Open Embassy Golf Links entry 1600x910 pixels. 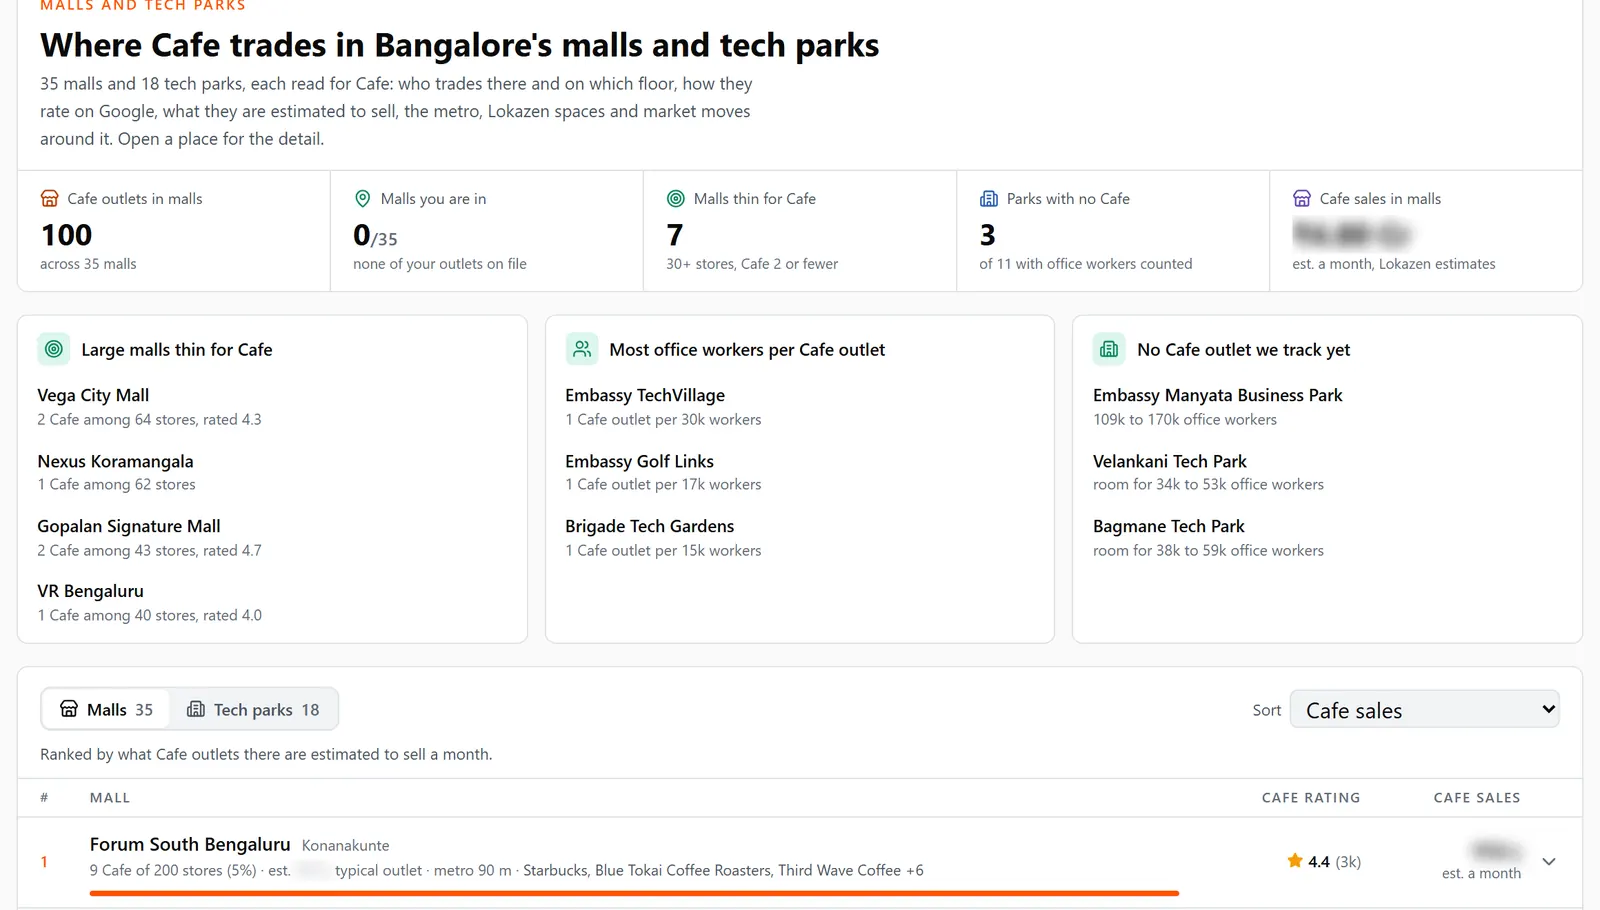[639, 461]
